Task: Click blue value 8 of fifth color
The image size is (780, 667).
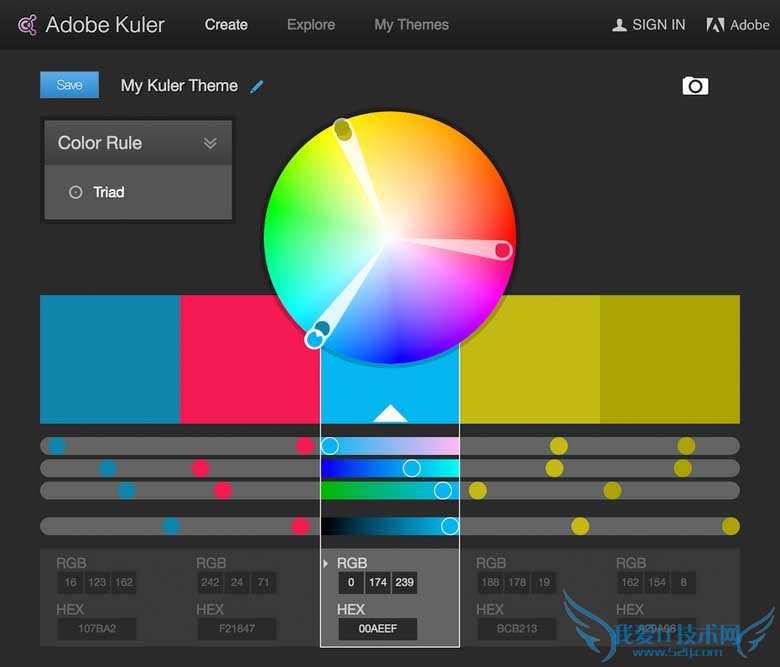Action: 683,582
